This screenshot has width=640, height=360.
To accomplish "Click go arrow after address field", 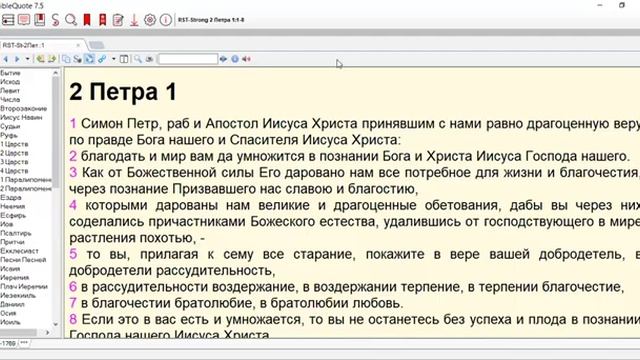I will click(223, 59).
